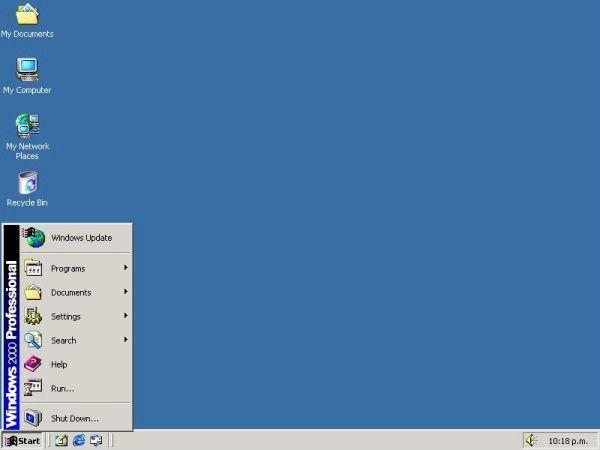Screen dimensions: 600x450
Task: Click the volume speaker tray icon
Action: [x=531, y=440]
